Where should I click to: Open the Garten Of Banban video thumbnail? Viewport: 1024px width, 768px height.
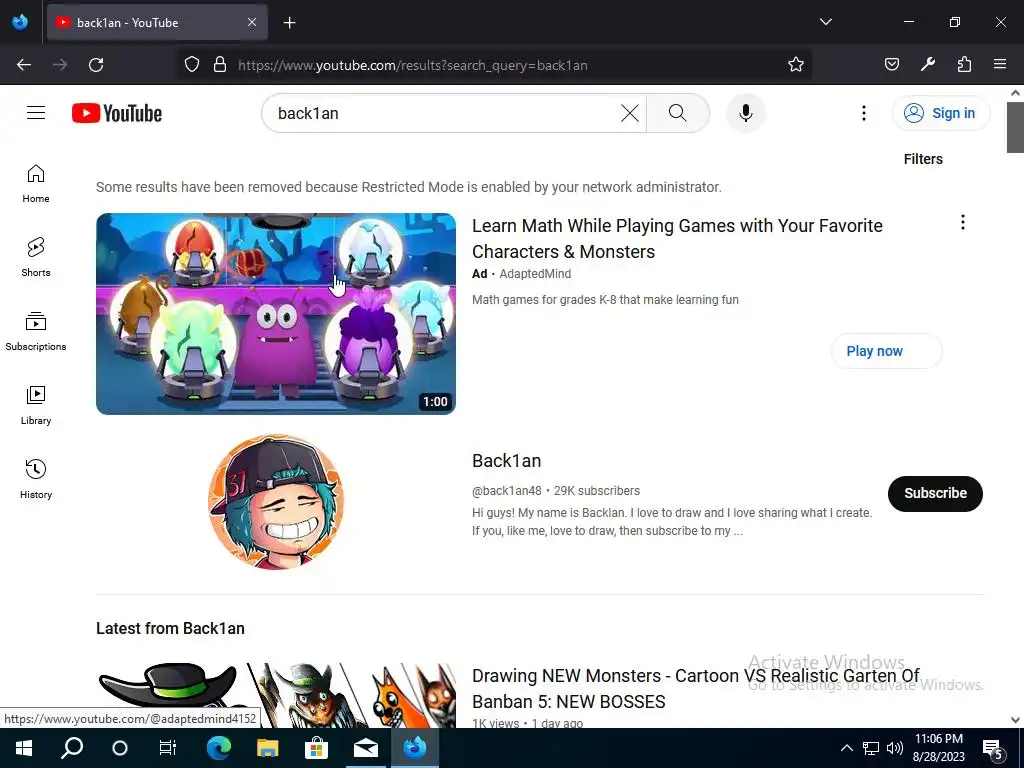(x=276, y=696)
